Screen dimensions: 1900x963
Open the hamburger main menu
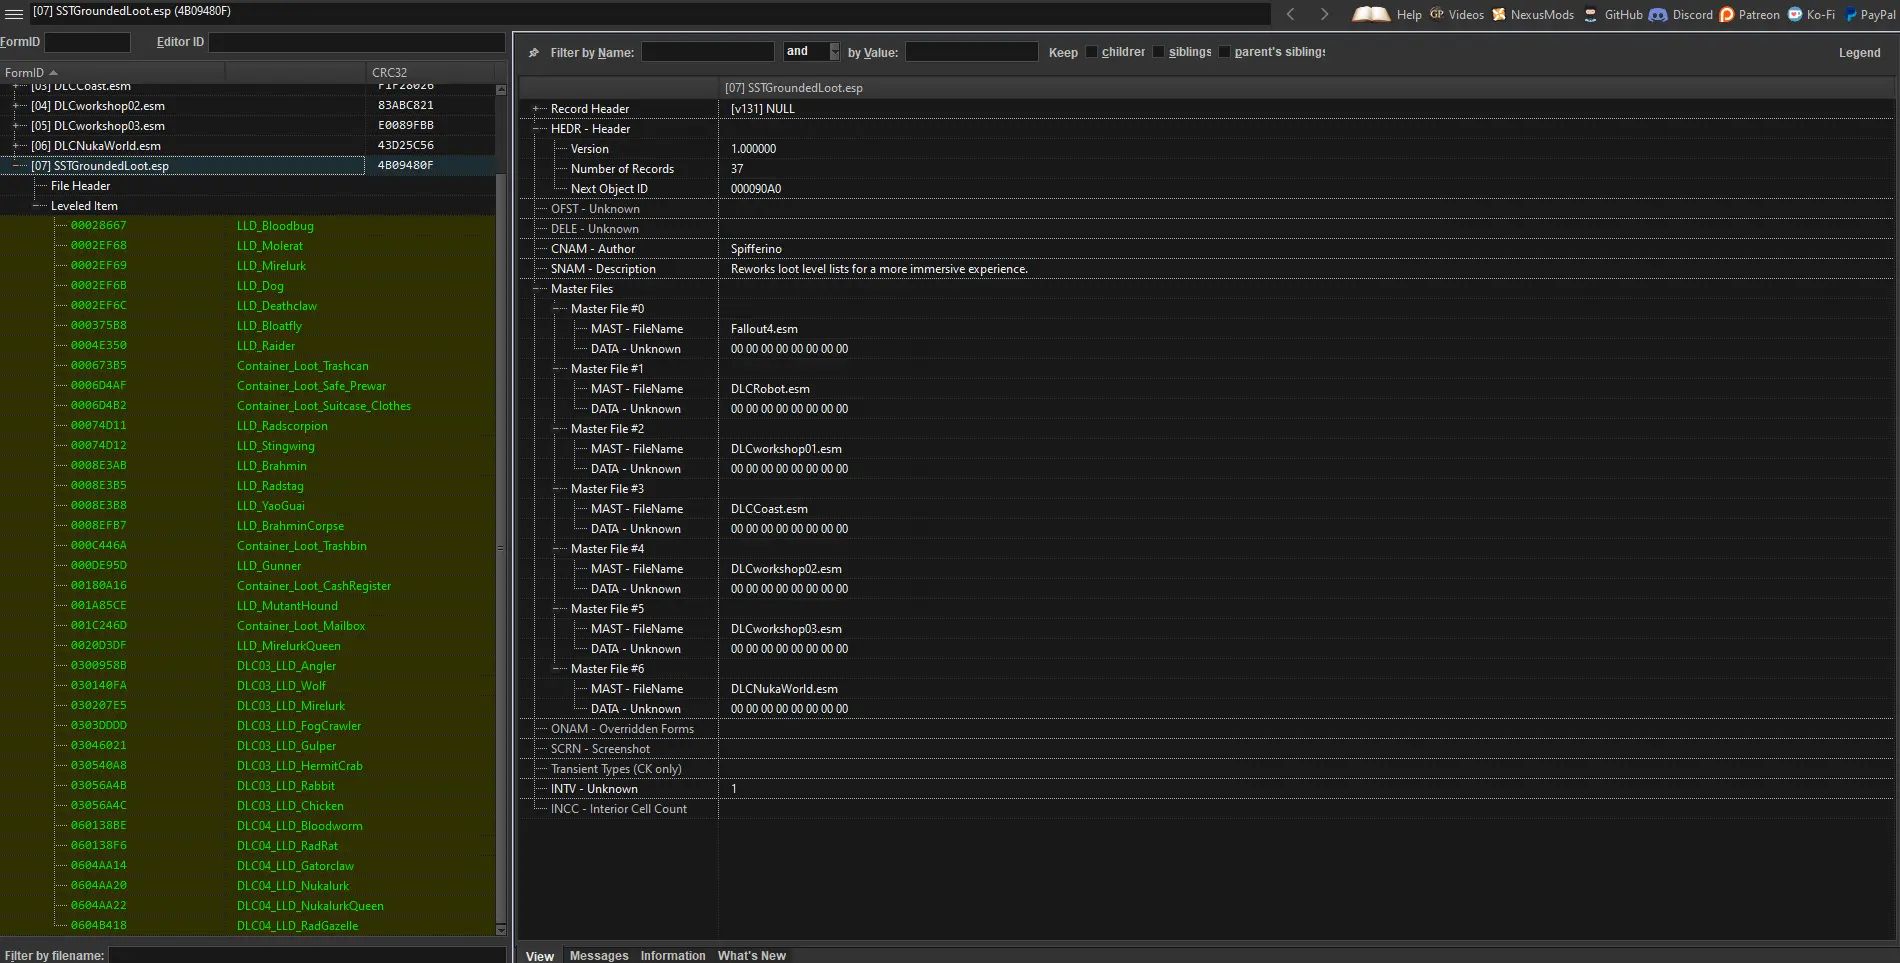click(x=14, y=13)
